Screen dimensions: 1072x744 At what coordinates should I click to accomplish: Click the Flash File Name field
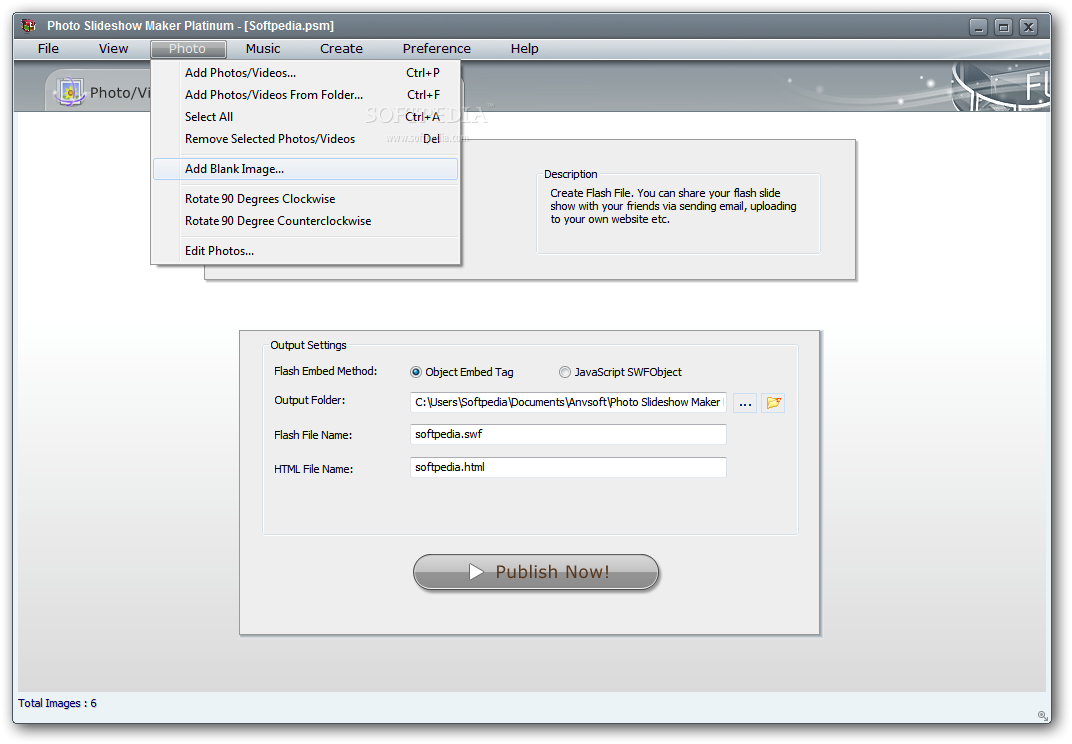(x=568, y=434)
